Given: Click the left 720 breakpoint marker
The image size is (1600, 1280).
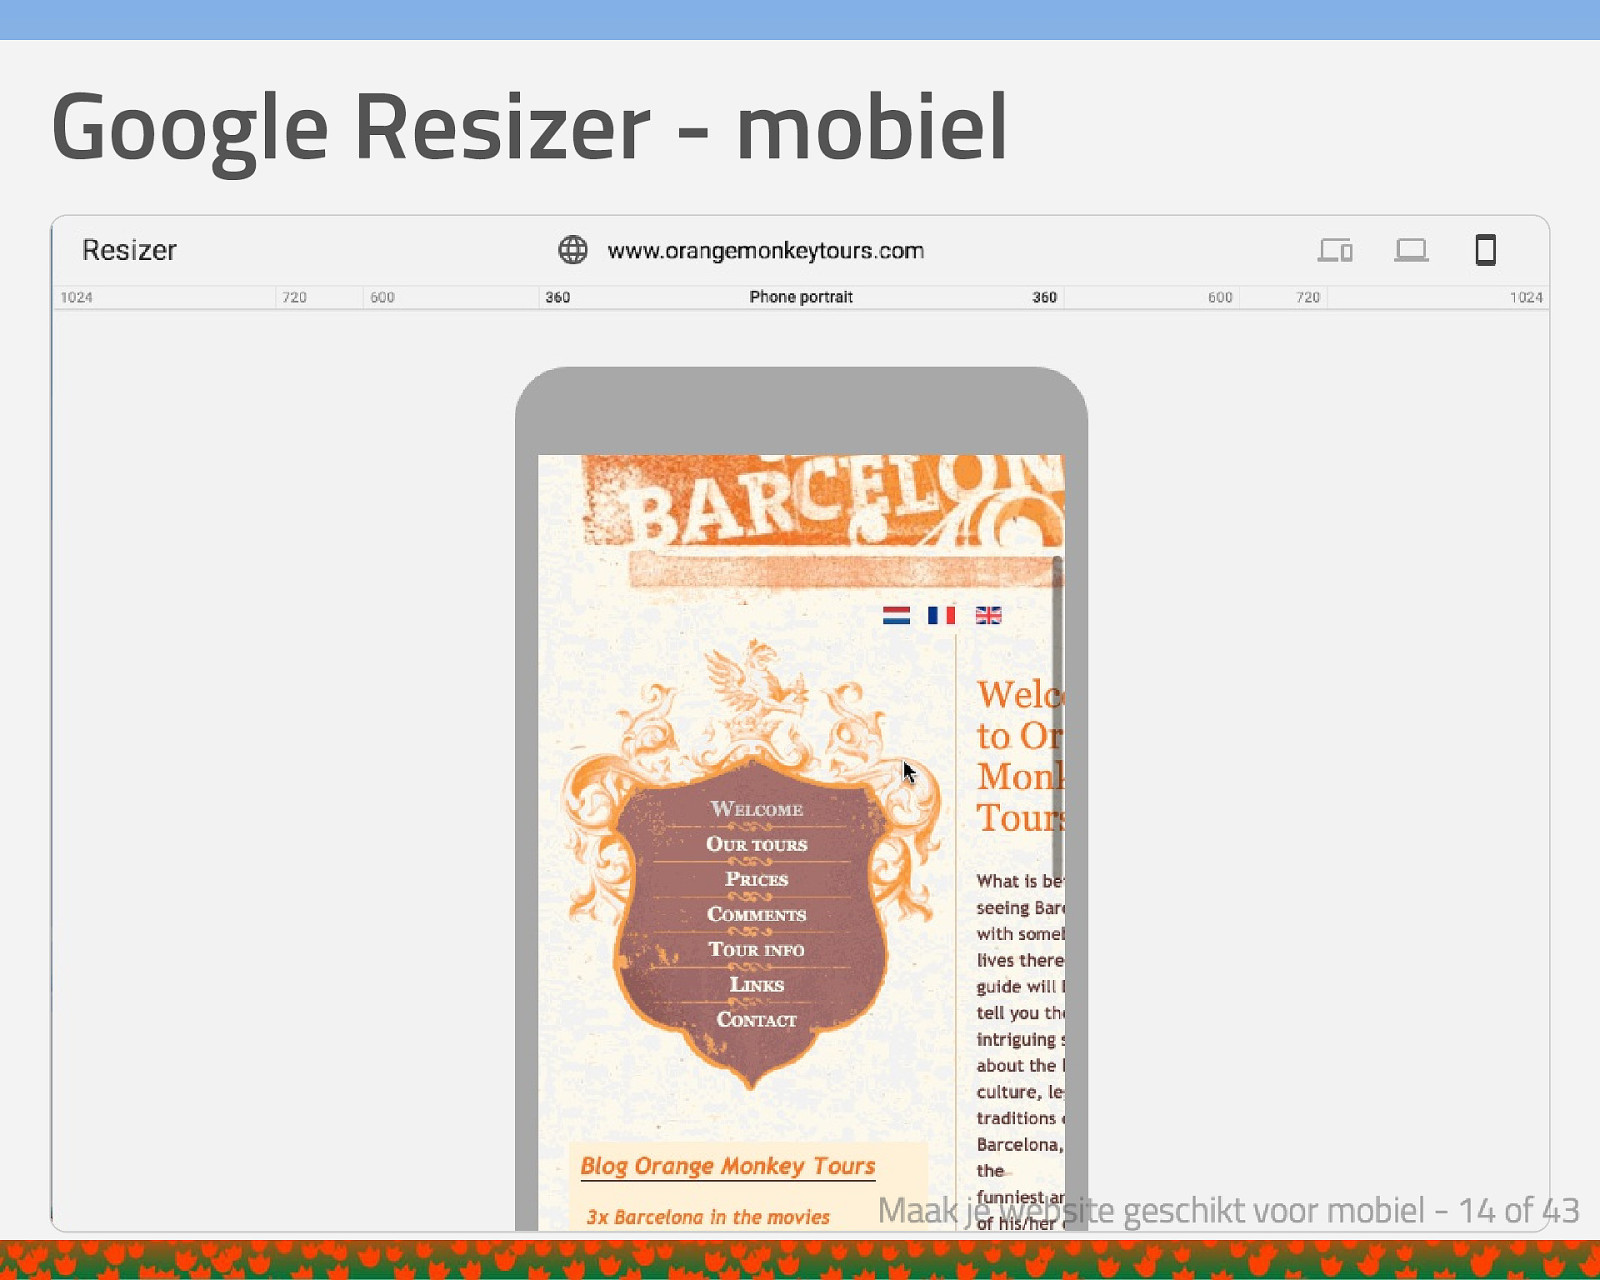Looking at the screenshot, I should (294, 297).
